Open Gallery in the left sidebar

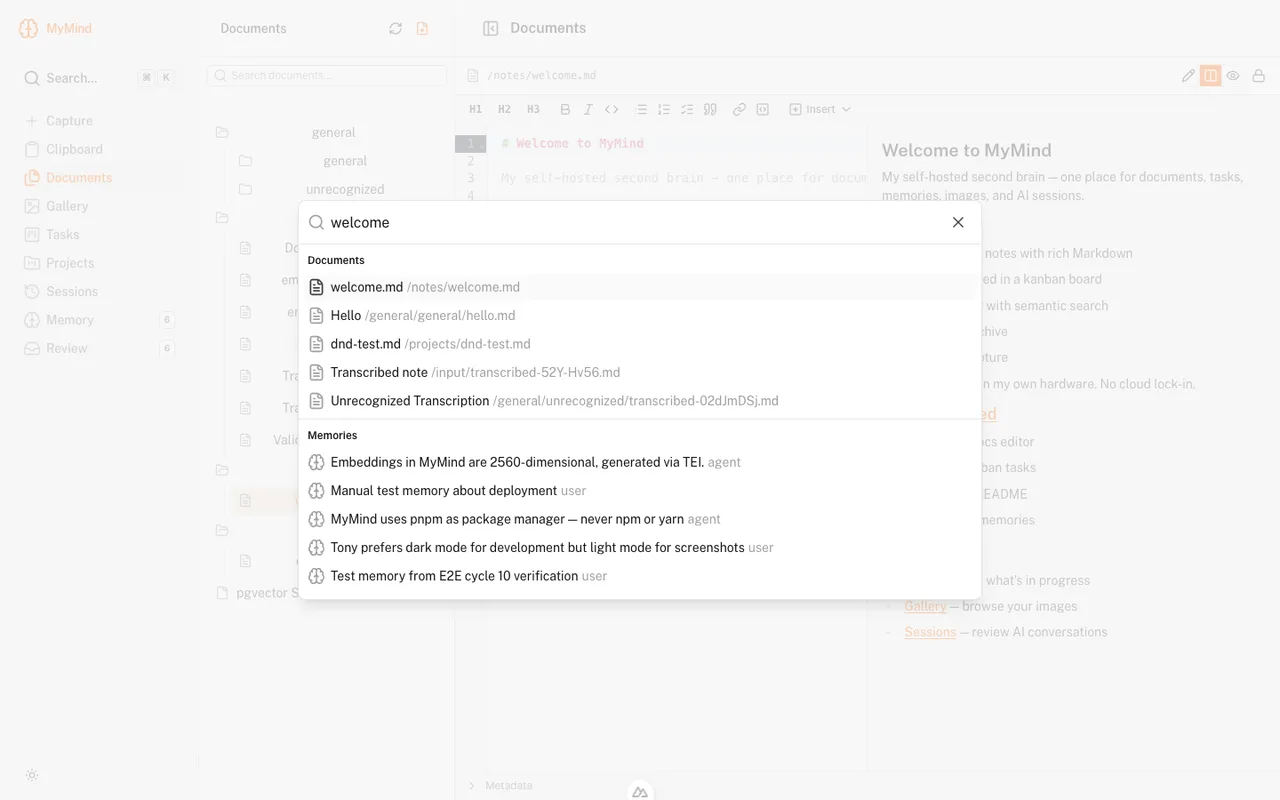pyautogui.click(x=56, y=206)
